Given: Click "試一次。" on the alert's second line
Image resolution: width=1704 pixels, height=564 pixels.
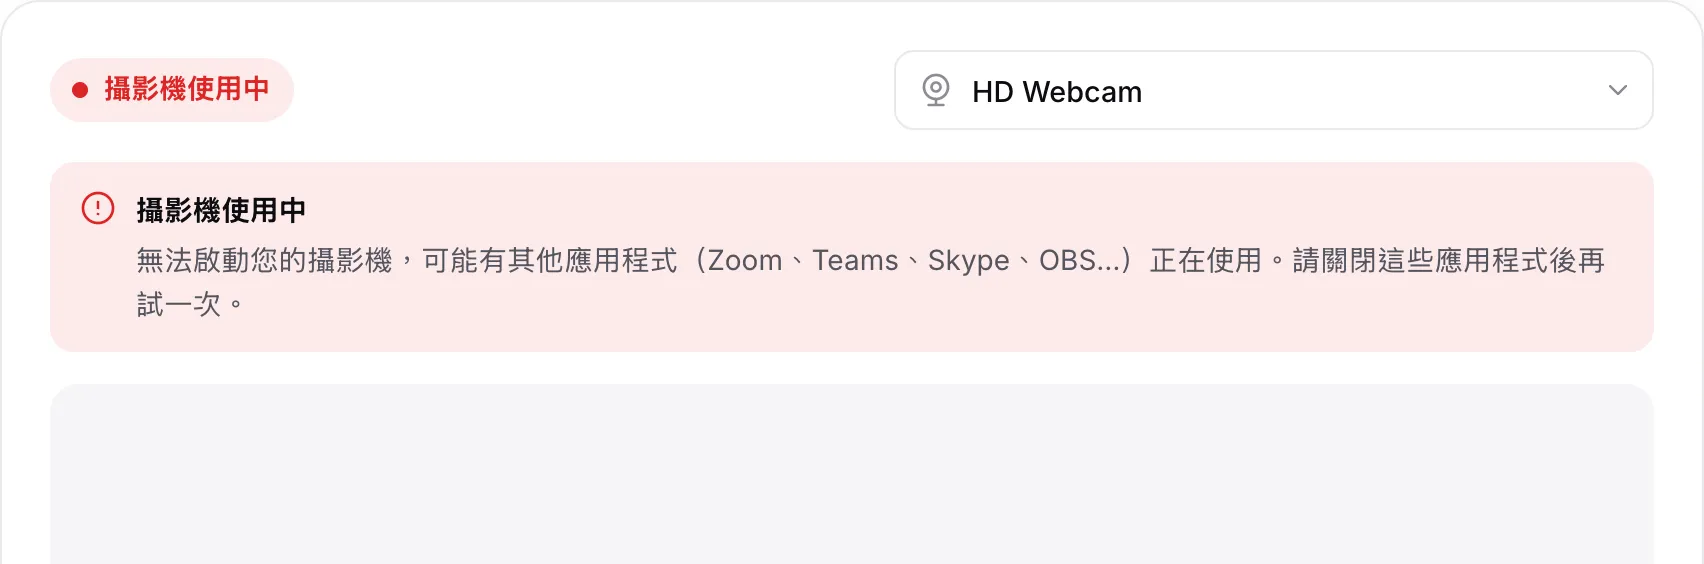Looking at the screenshot, I should [x=190, y=304].
